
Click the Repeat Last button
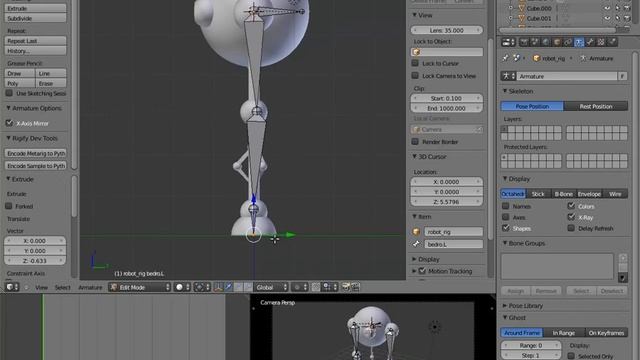pyautogui.click(x=35, y=41)
